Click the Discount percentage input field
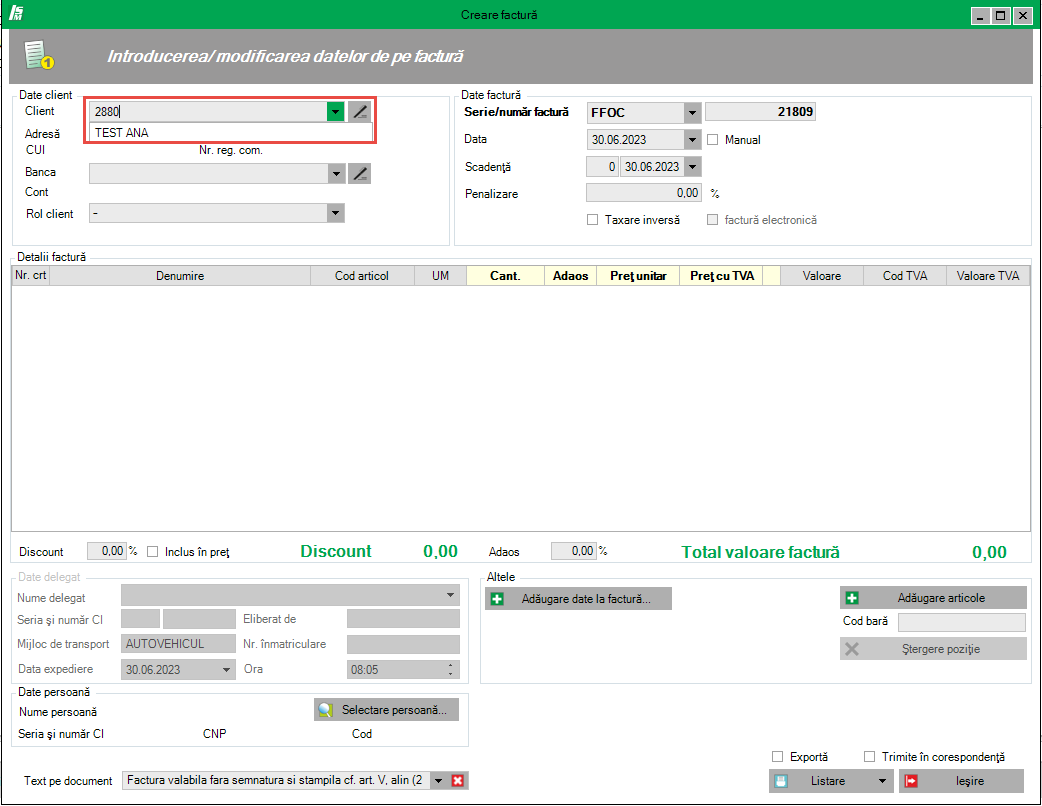The height and width of the screenshot is (806, 1042). [x=106, y=551]
